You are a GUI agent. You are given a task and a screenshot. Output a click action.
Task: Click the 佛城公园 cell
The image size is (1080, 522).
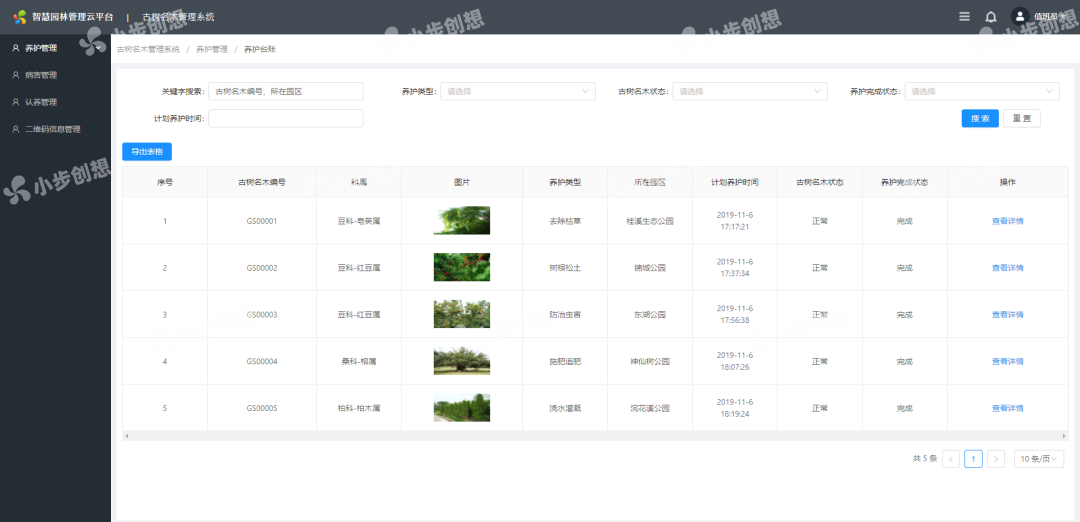click(650, 268)
